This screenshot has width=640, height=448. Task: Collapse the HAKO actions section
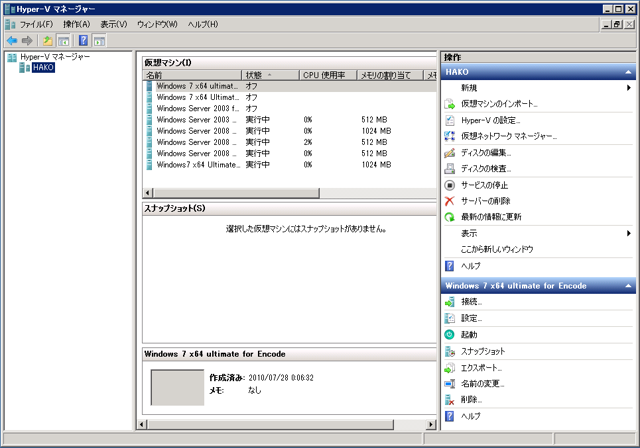point(628,72)
